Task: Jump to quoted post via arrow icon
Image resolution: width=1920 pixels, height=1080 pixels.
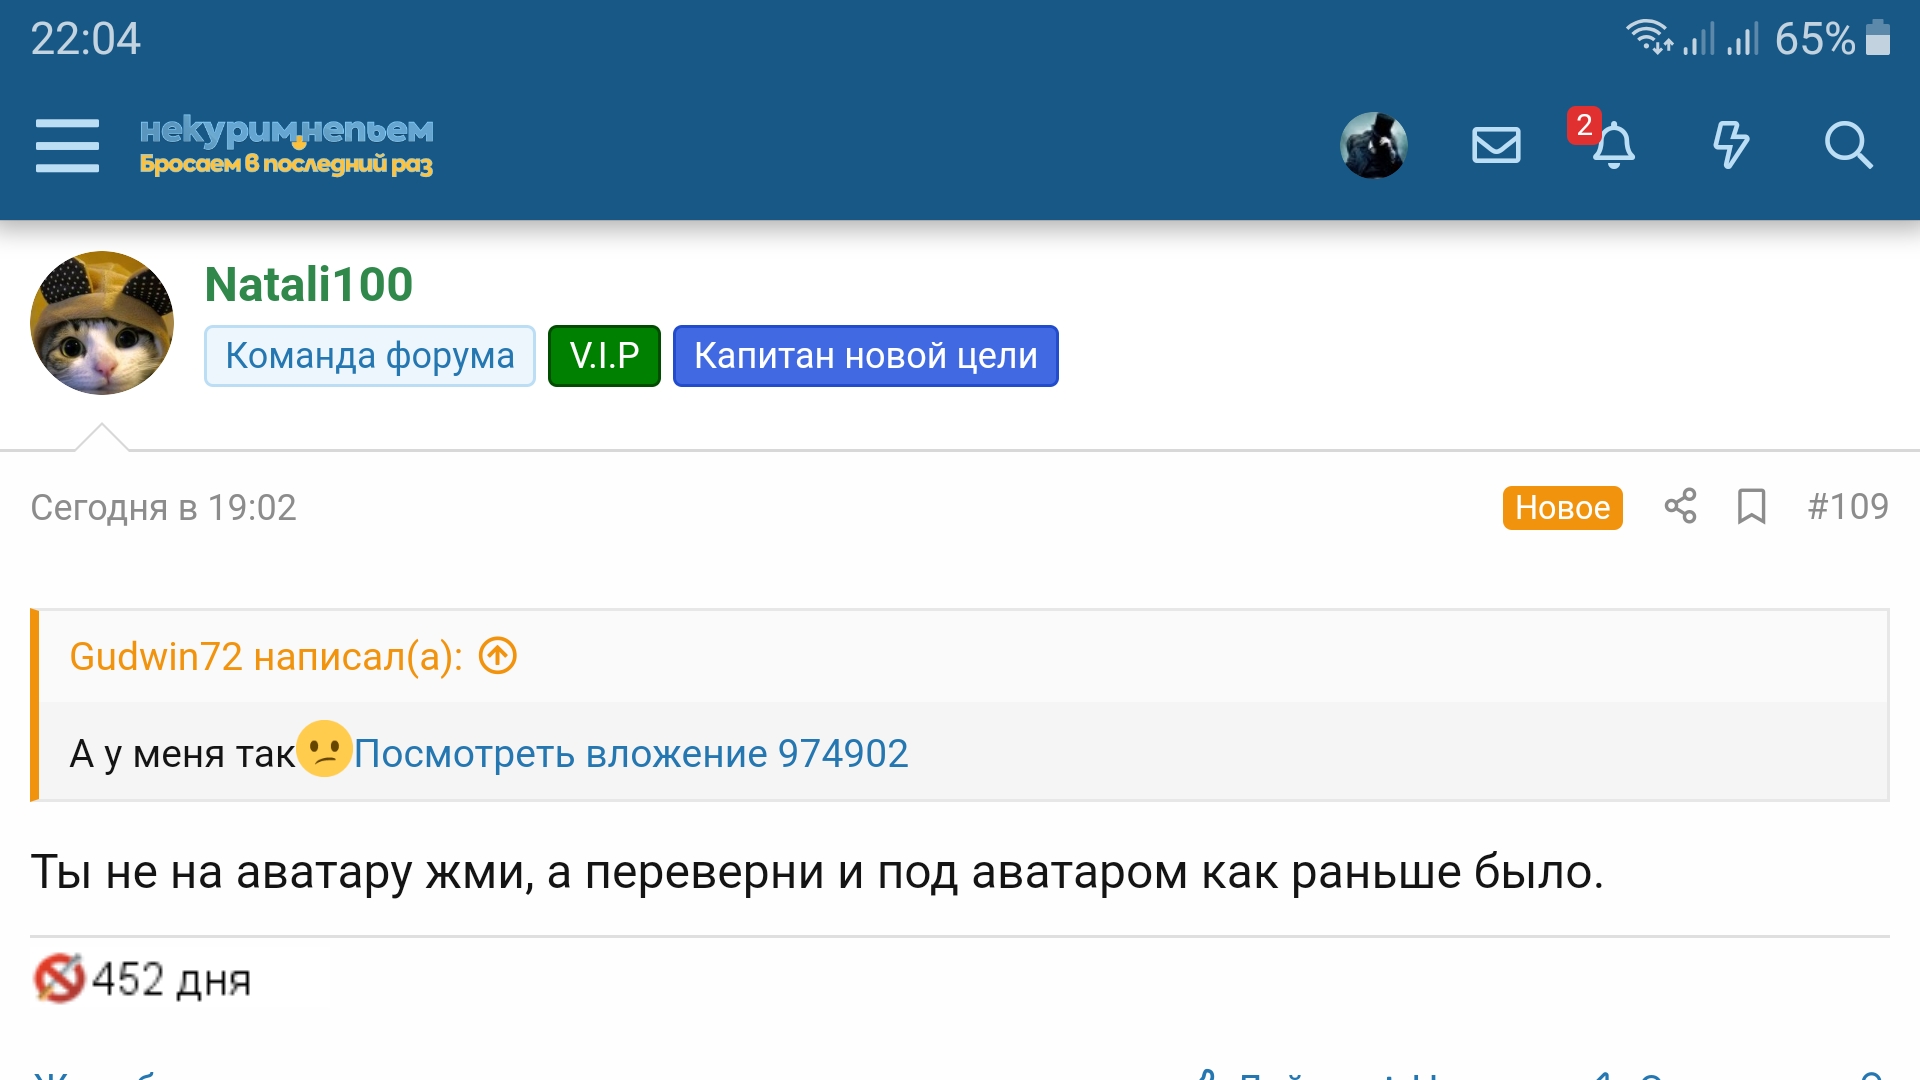Action: [498, 656]
